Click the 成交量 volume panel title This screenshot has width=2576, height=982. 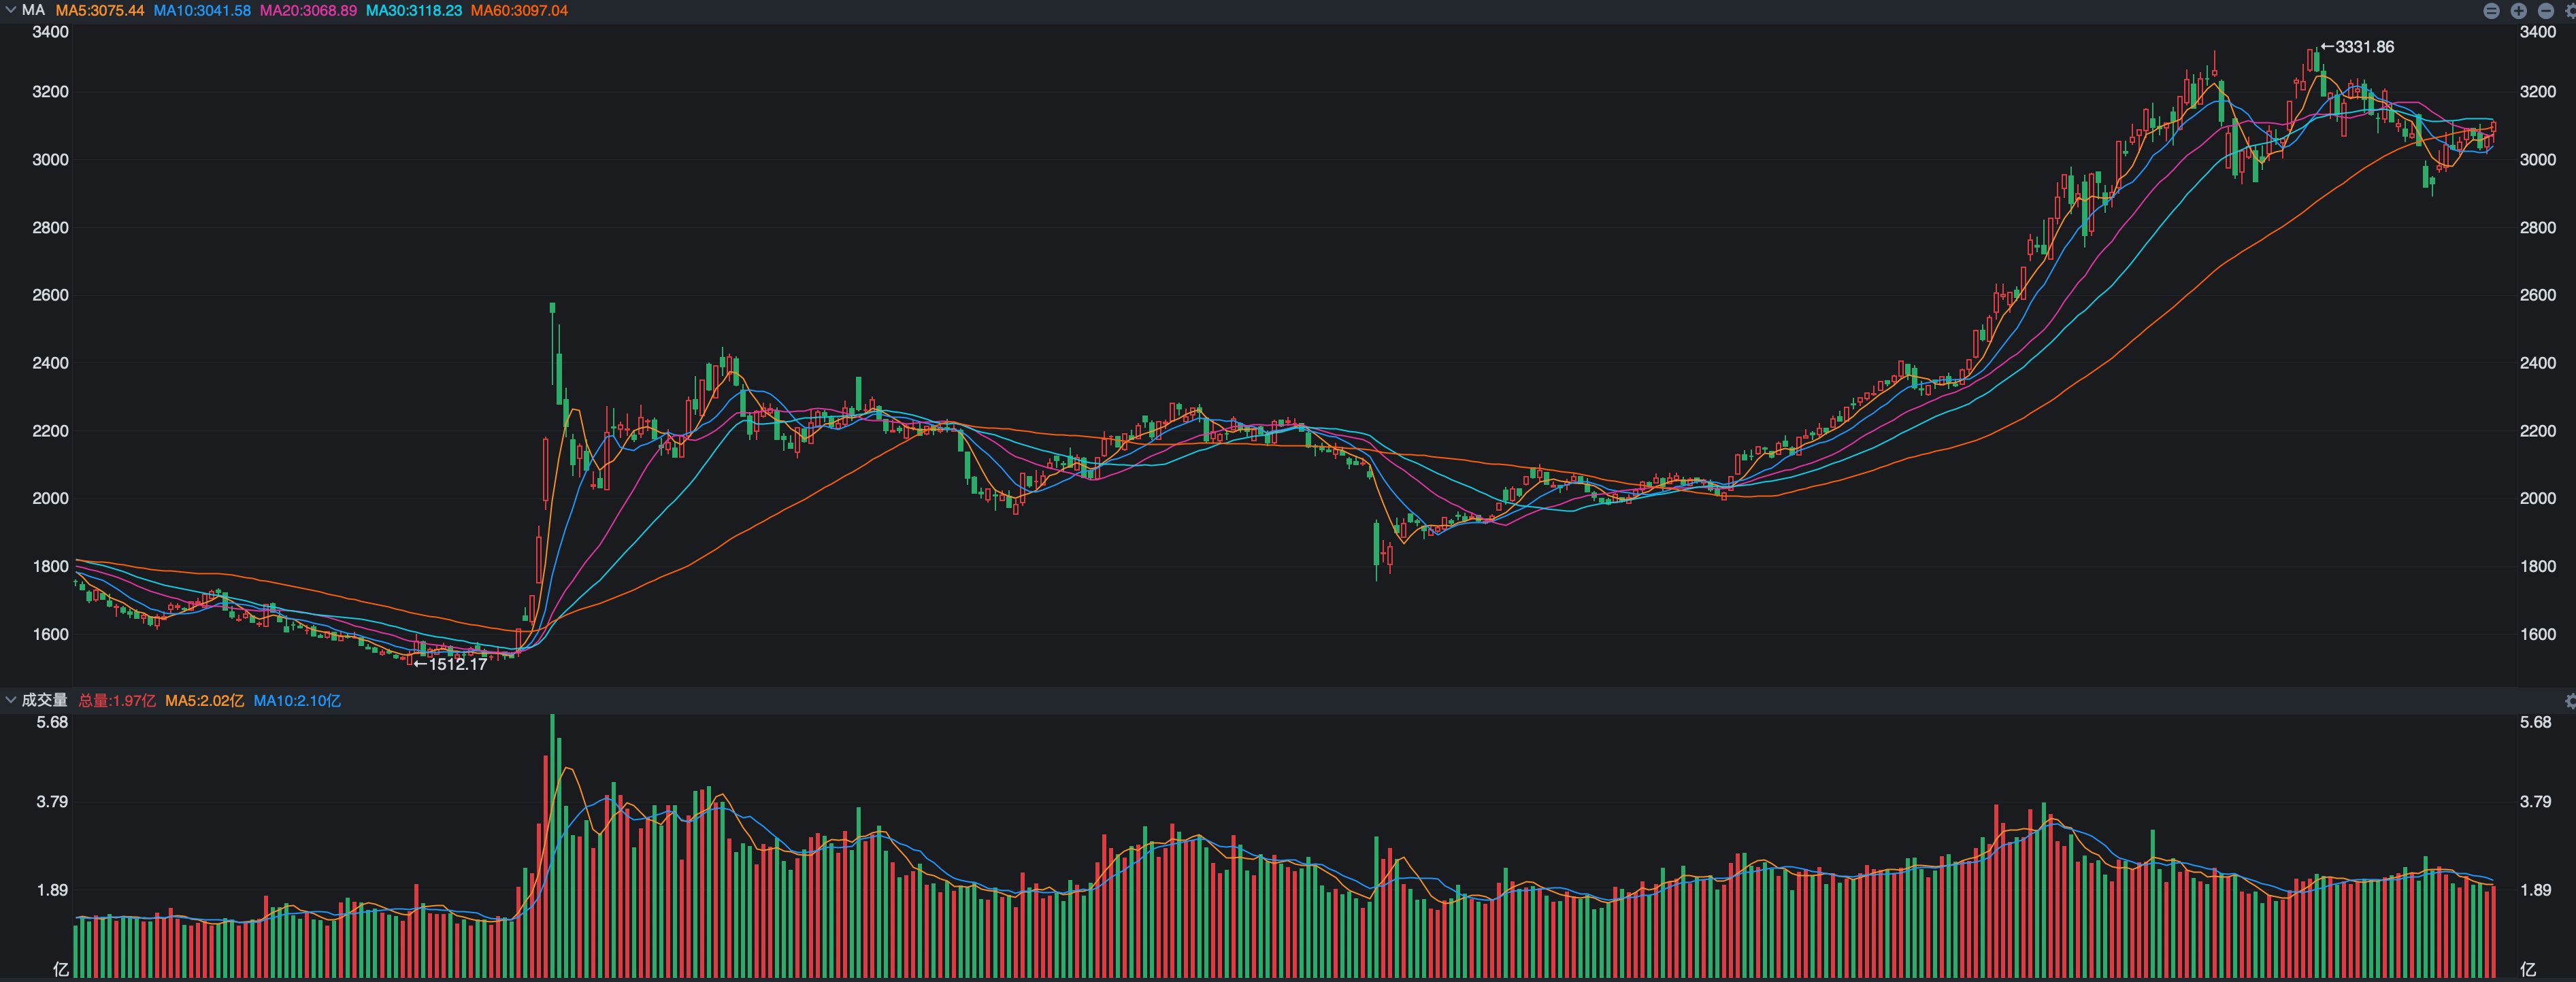pos(44,700)
